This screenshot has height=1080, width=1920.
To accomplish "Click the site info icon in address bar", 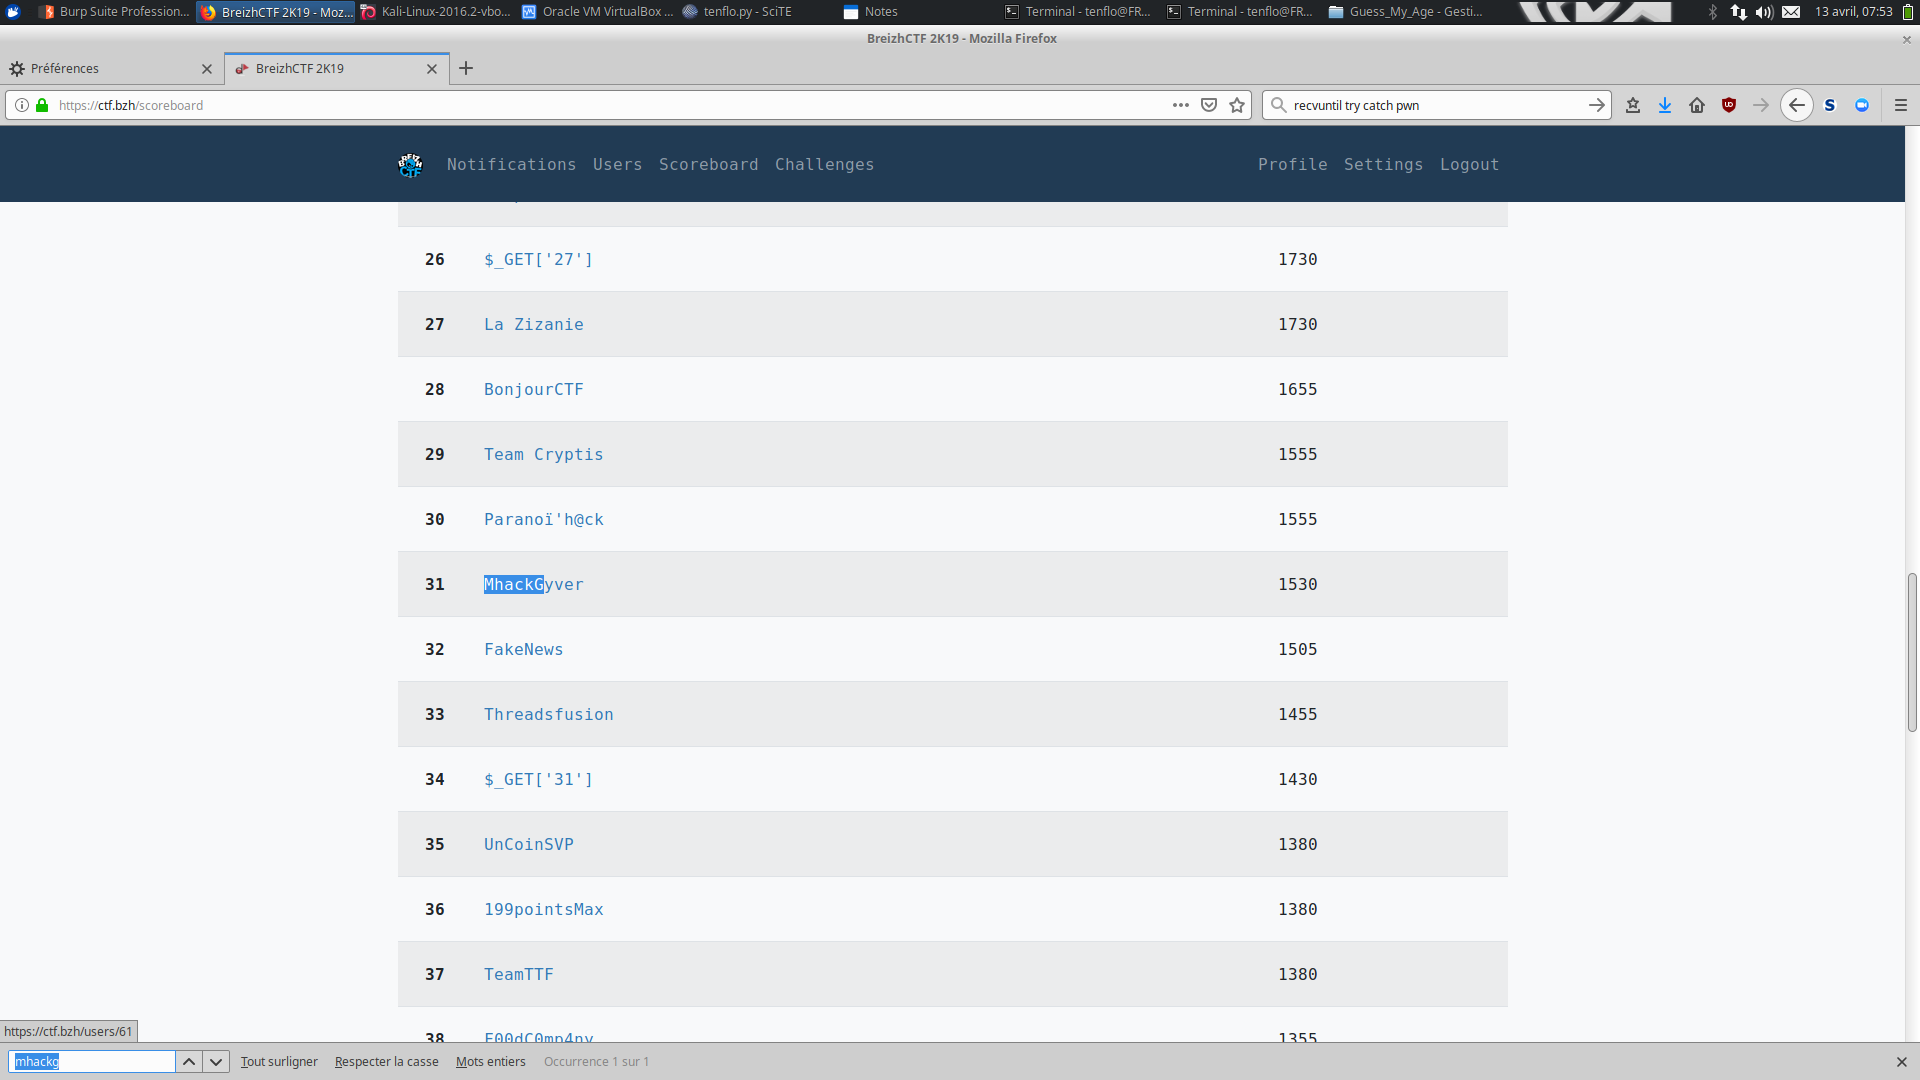I will tap(22, 105).
